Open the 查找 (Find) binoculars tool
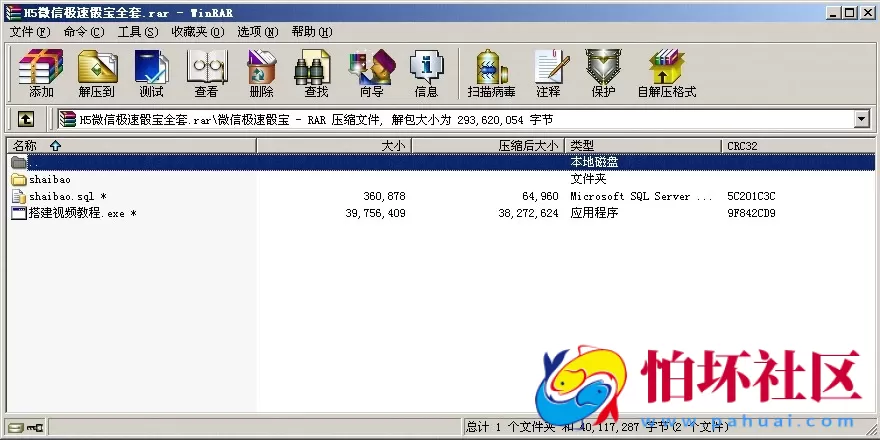Viewport: 880px width, 440px height. 316,74
